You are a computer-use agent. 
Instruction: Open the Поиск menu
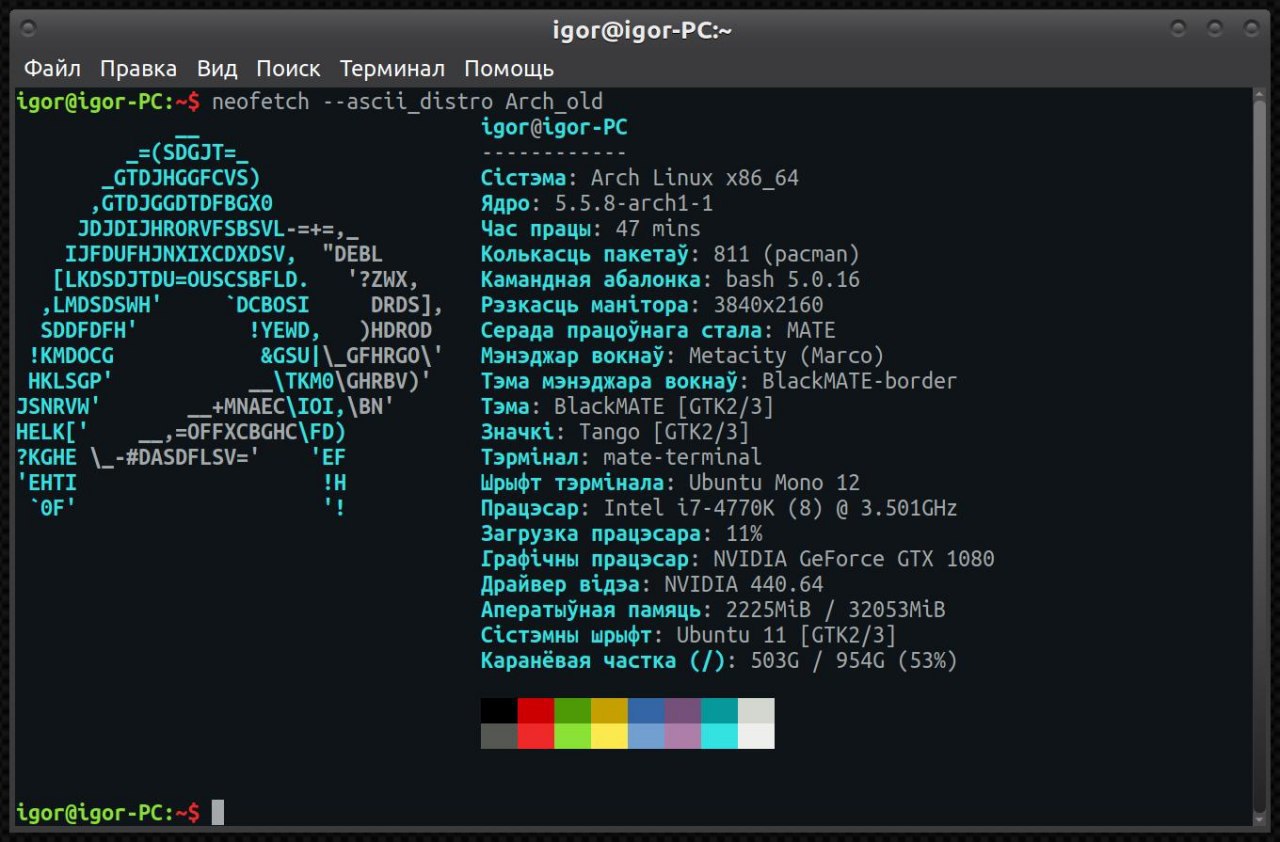tap(288, 69)
